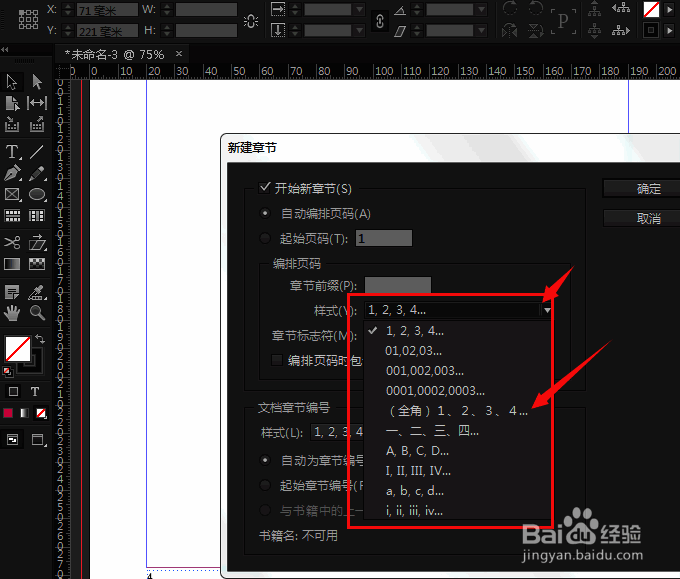Select the Ellipse tool

pyautogui.click(x=37, y=195)
